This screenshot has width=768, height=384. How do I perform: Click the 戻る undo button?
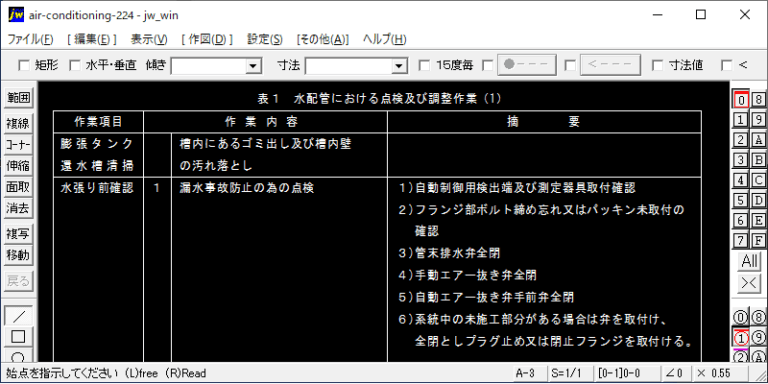(x=19, y=281)
